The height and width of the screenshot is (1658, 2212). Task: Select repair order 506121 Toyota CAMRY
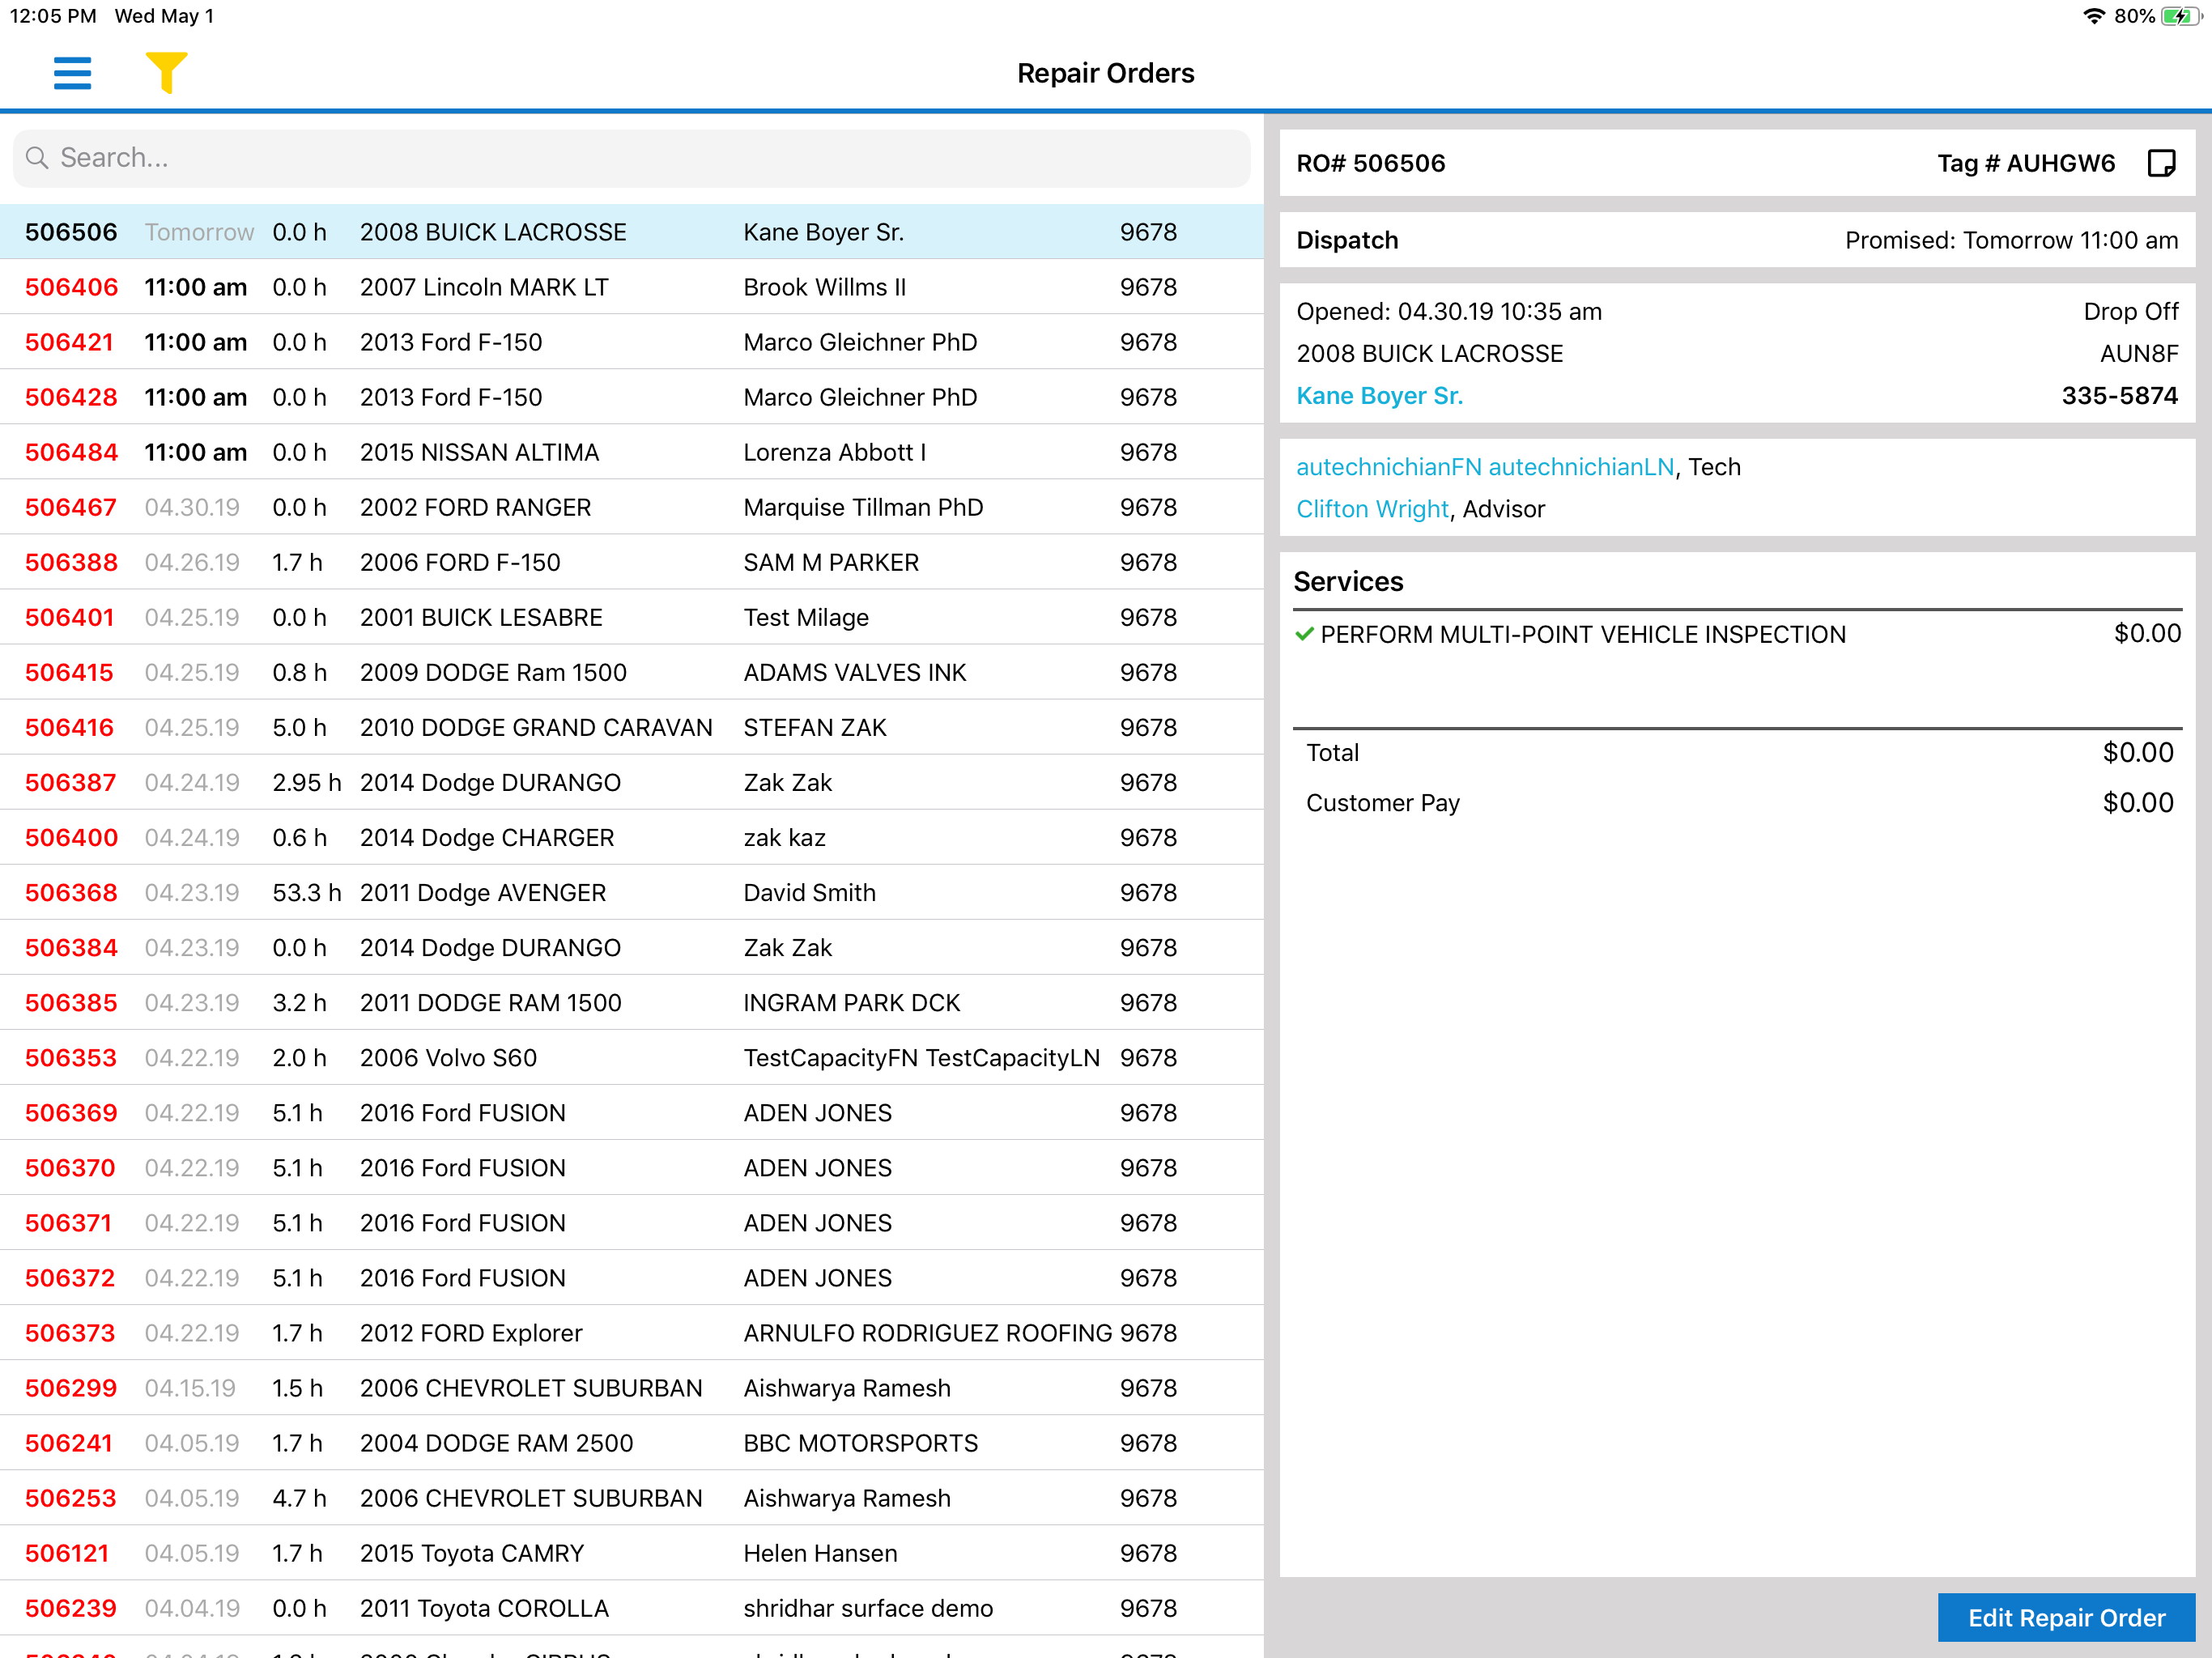coord(632,1552)
